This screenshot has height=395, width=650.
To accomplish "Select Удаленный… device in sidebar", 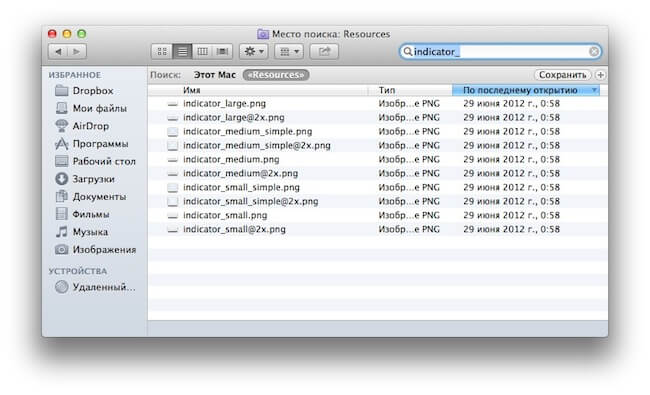I will click(x=104, y=287).
